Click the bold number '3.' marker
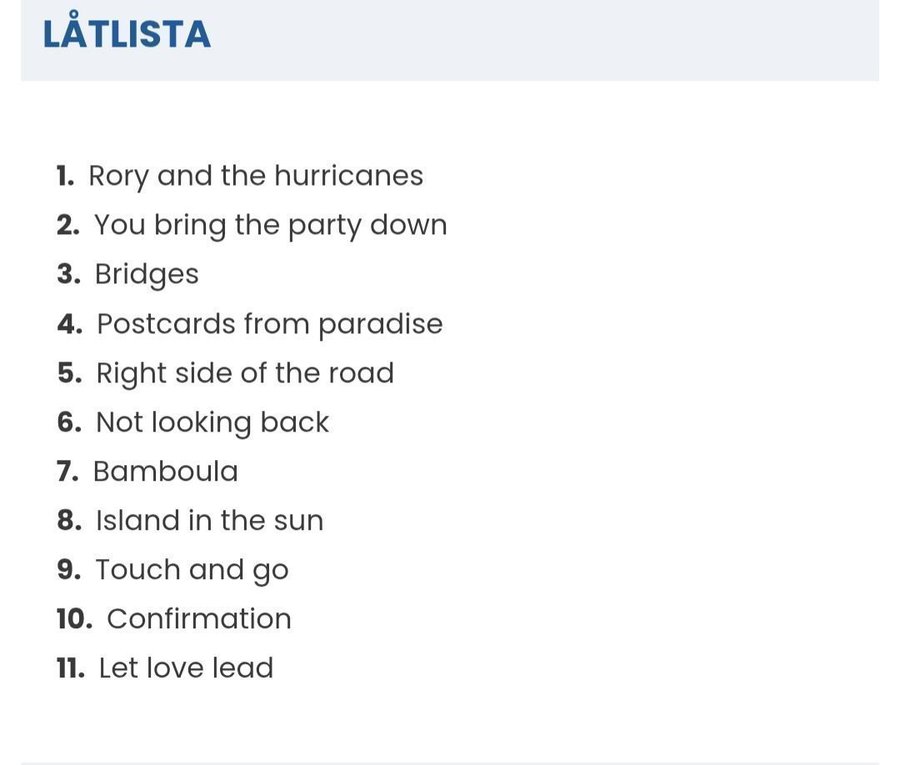The height and width of the screenshot is (765, 900). click(x=69, y=274)
